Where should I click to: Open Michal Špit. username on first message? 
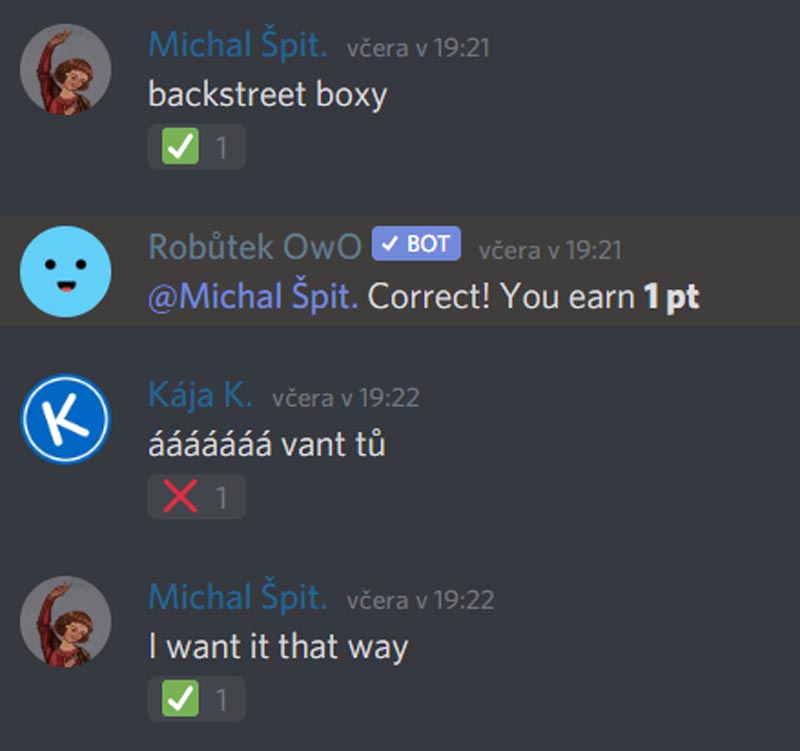237,45
